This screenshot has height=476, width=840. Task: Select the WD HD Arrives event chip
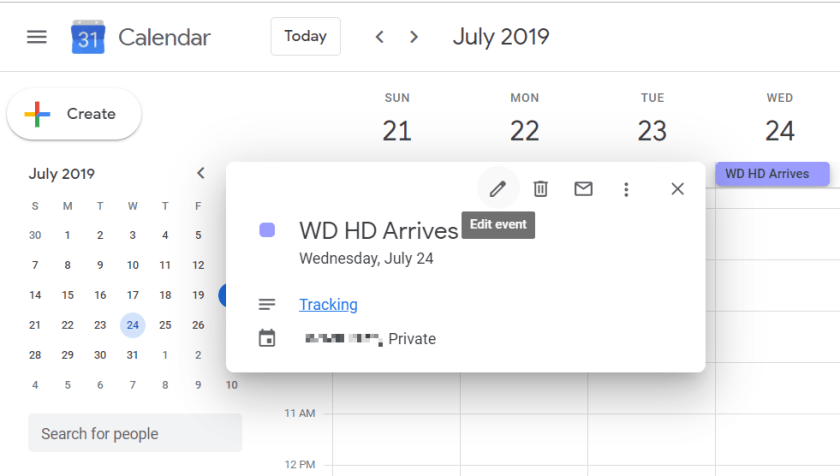(x=772, y=174)
